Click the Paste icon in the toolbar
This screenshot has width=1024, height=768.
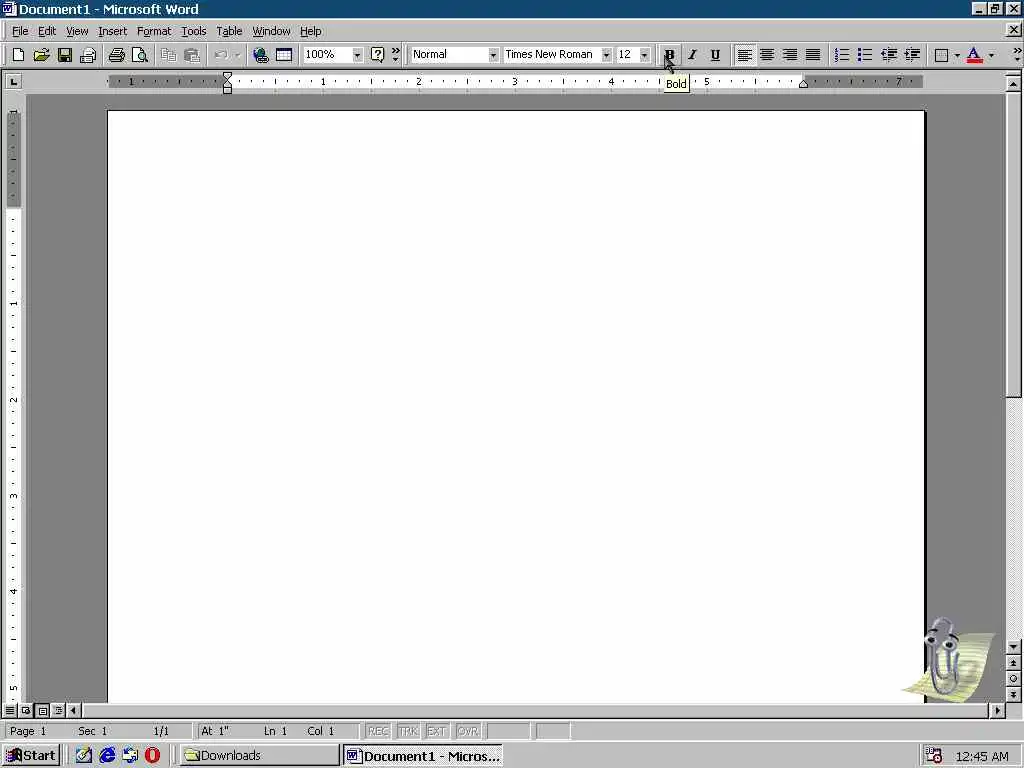pyautogui.click(x=191, y=55)
